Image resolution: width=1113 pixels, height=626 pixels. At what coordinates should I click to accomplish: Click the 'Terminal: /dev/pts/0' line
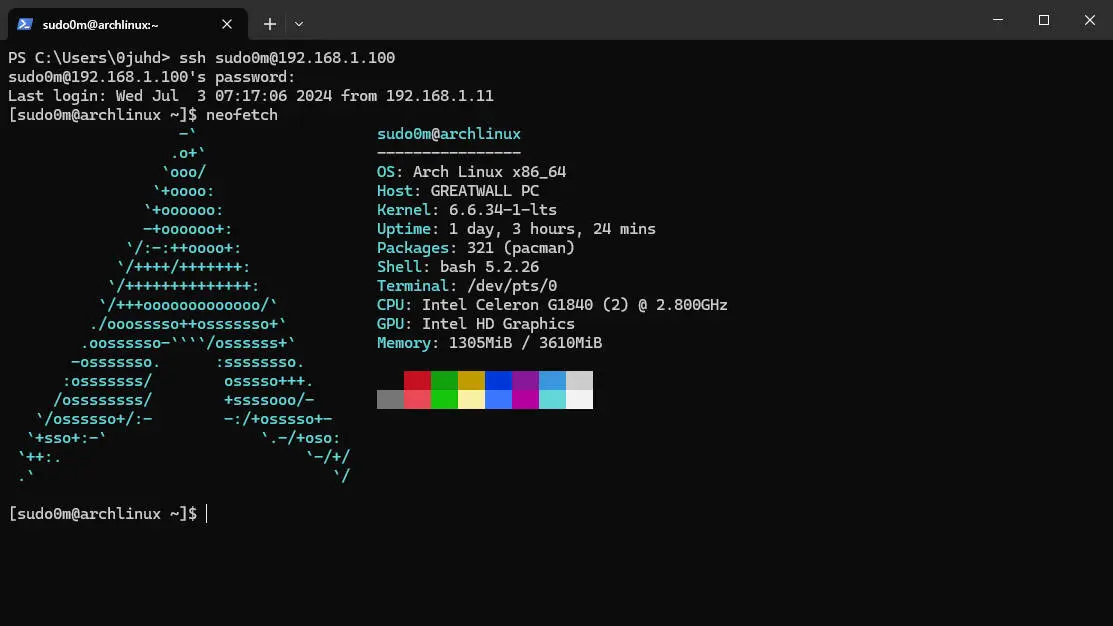(x=466, y=286)
